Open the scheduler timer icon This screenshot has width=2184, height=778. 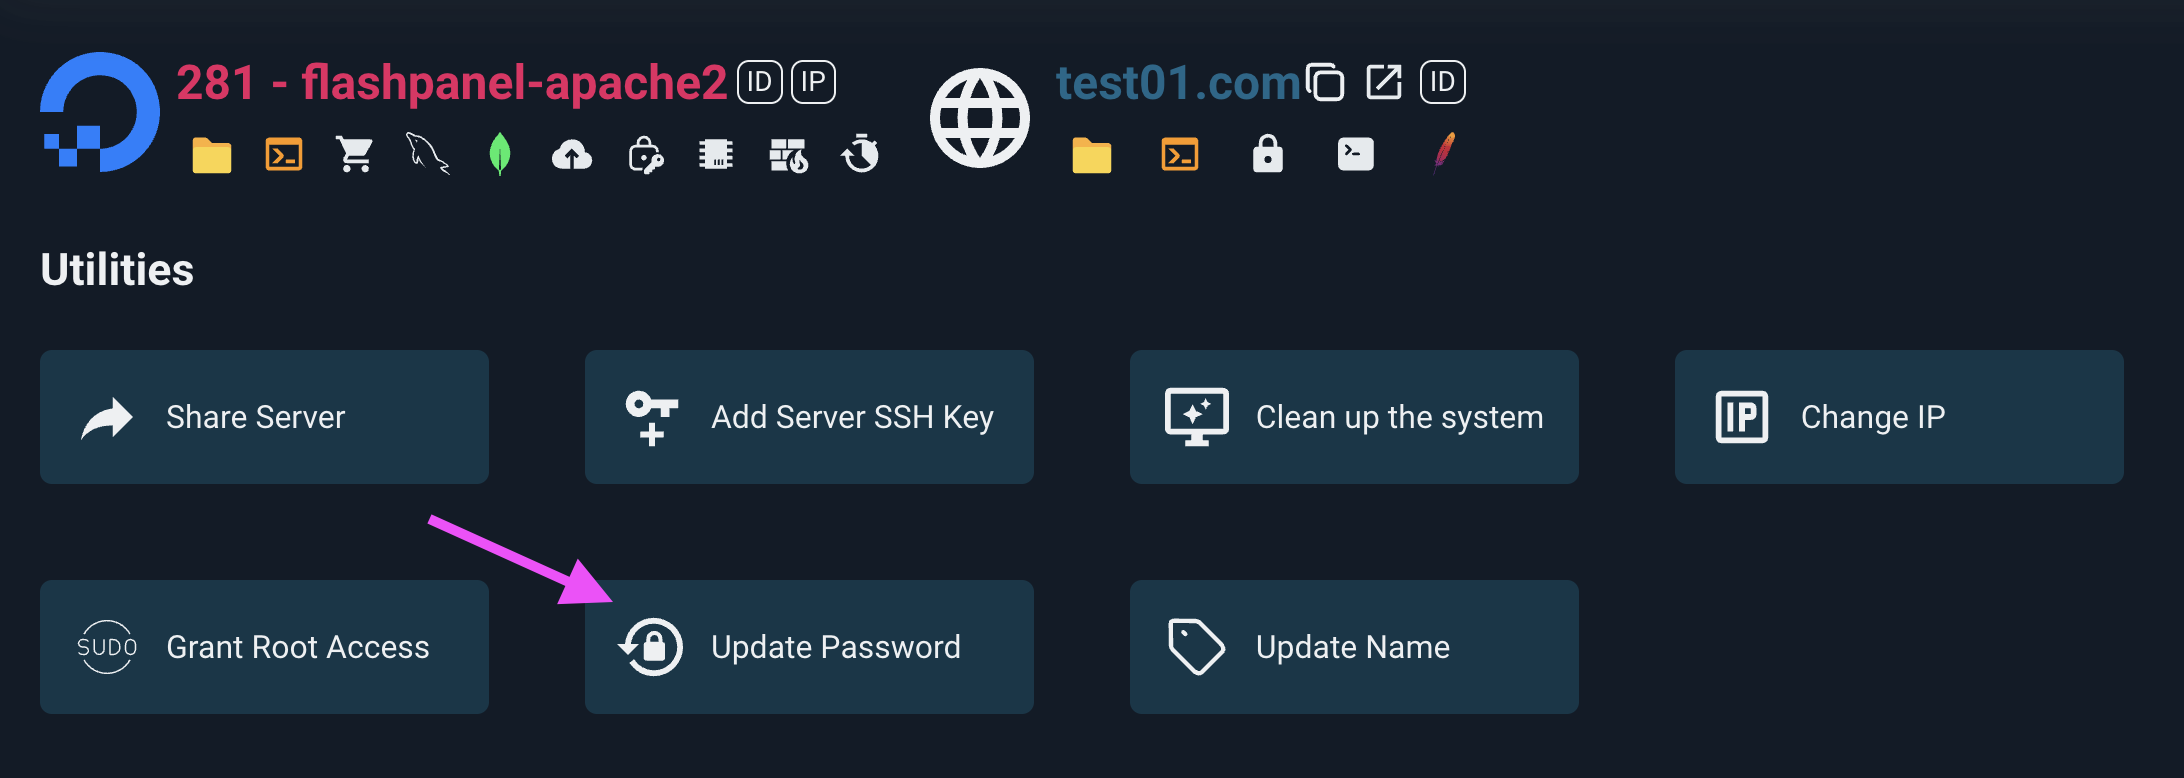pos(861,155)
